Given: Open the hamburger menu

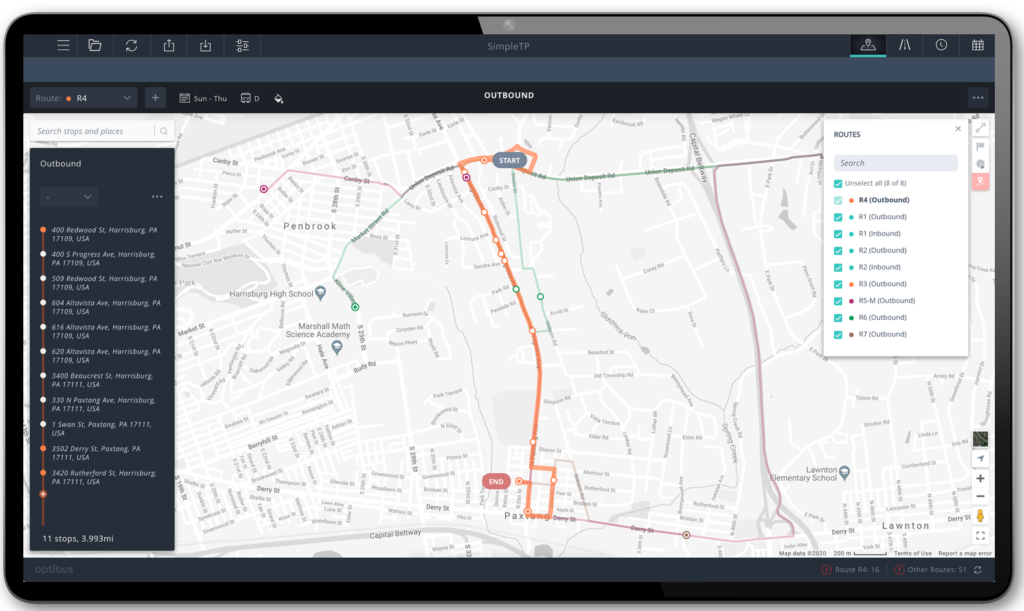Looking at the screenshot, I should point(61,45).
